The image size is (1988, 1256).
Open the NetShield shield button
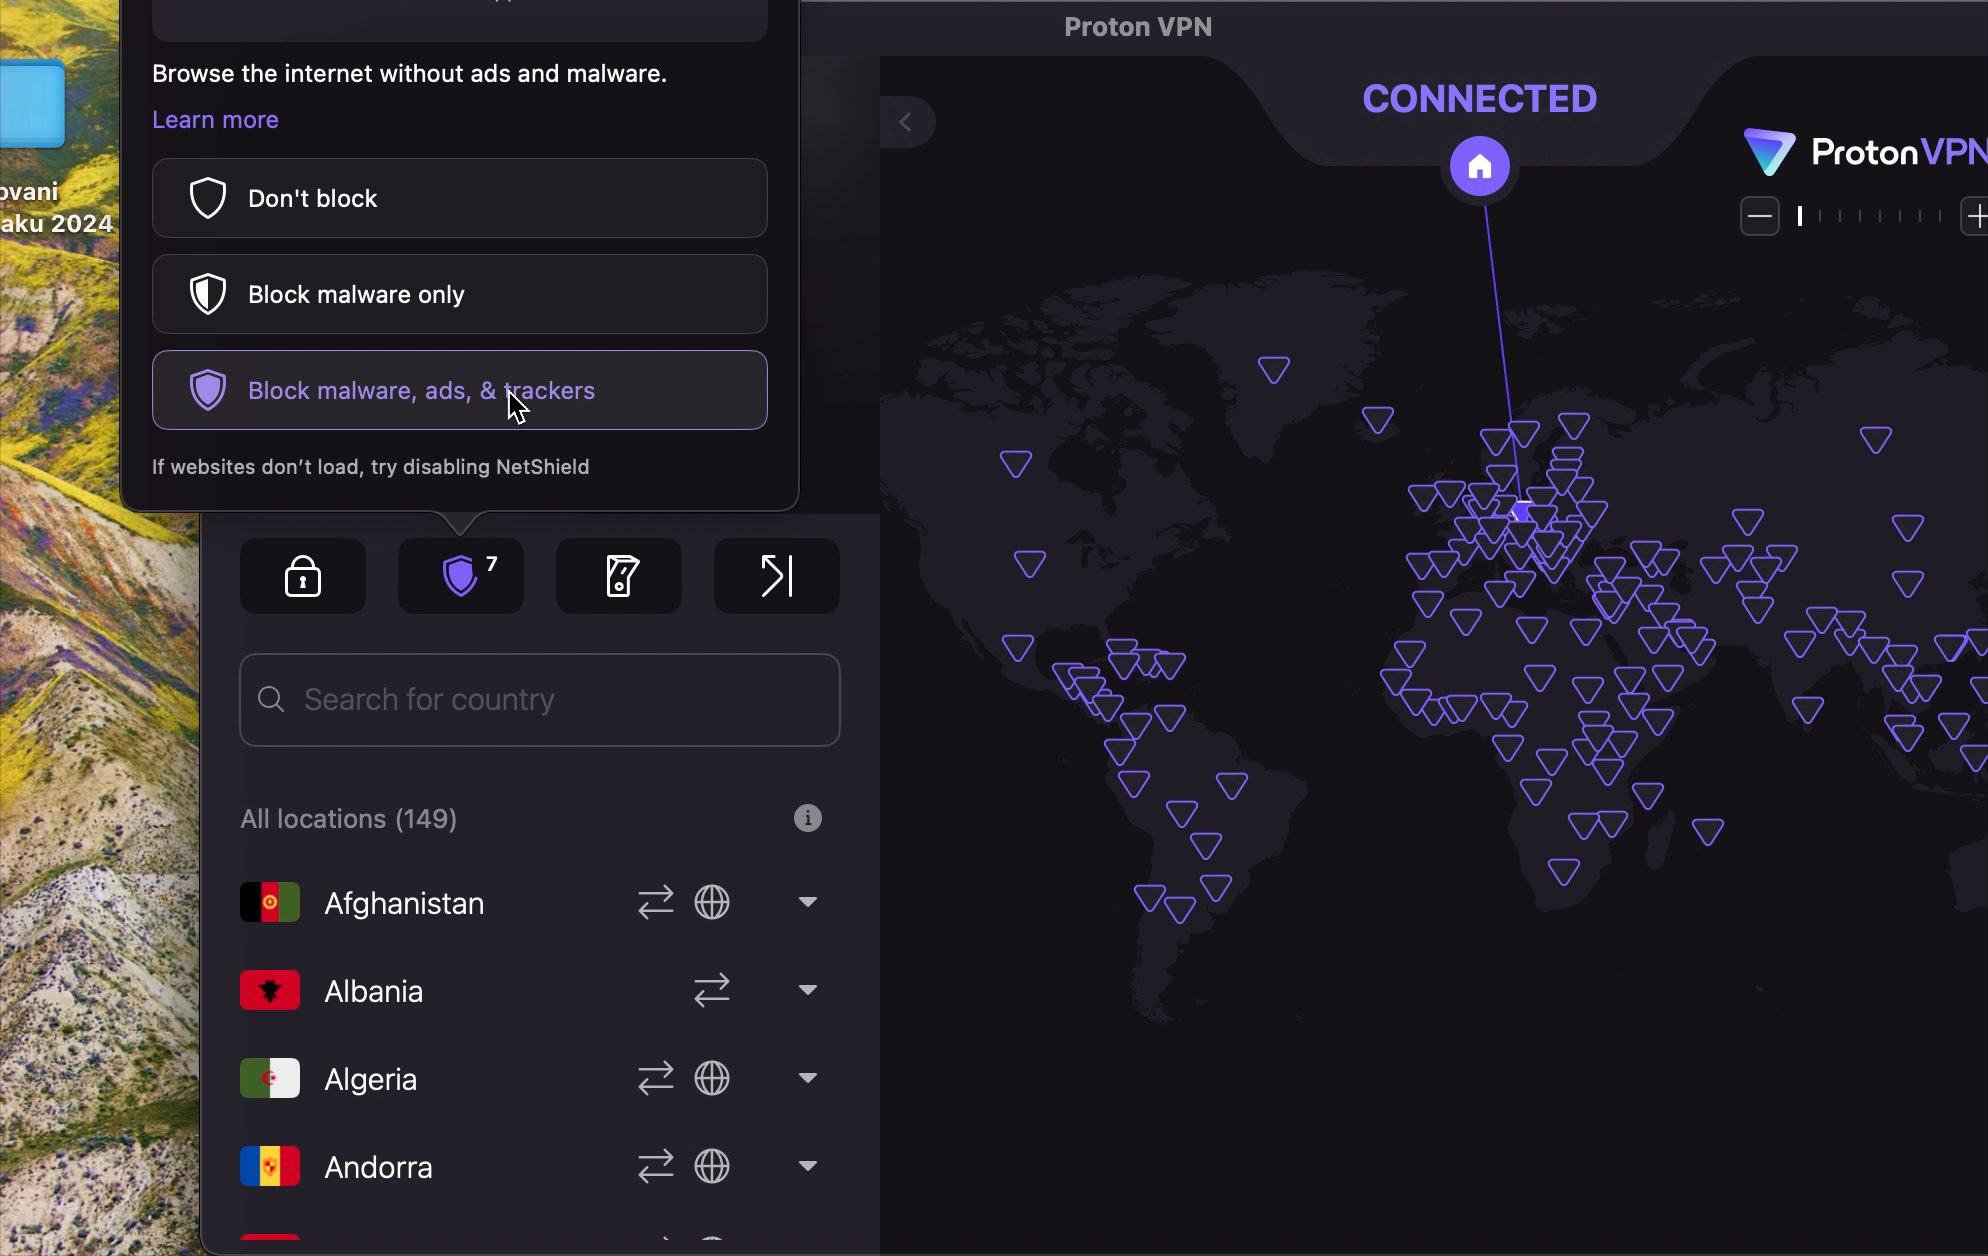tap(461, 576)
